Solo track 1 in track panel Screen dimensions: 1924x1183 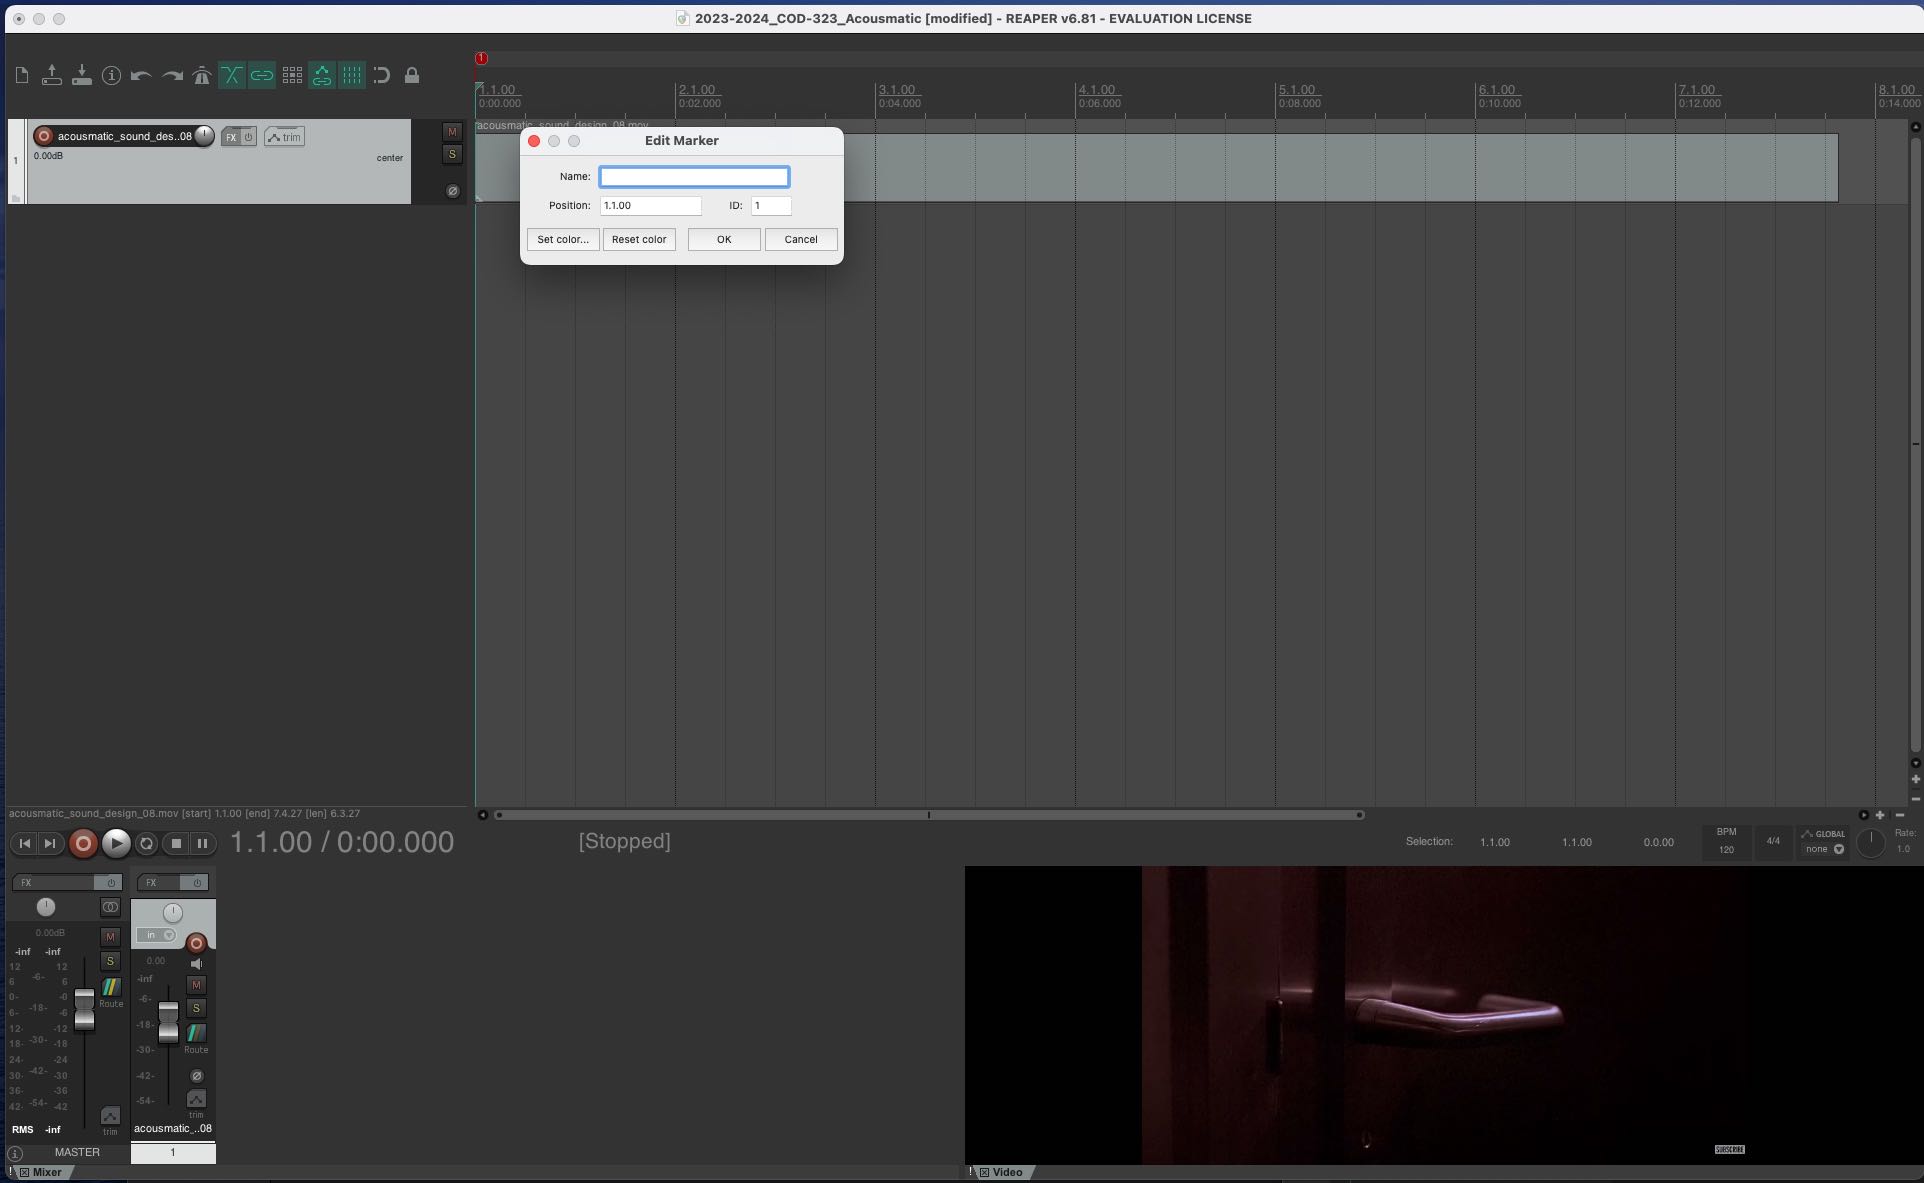(452, 154)
